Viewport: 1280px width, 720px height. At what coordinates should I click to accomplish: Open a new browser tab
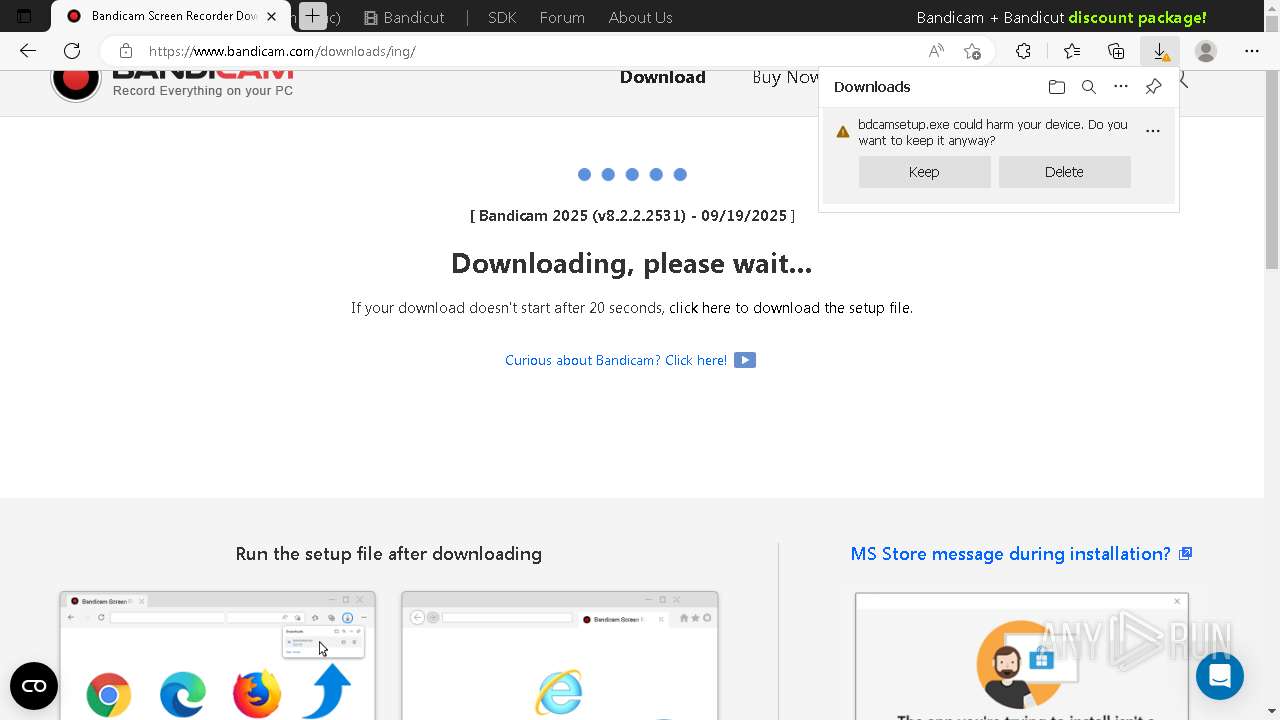pos(313,16)
